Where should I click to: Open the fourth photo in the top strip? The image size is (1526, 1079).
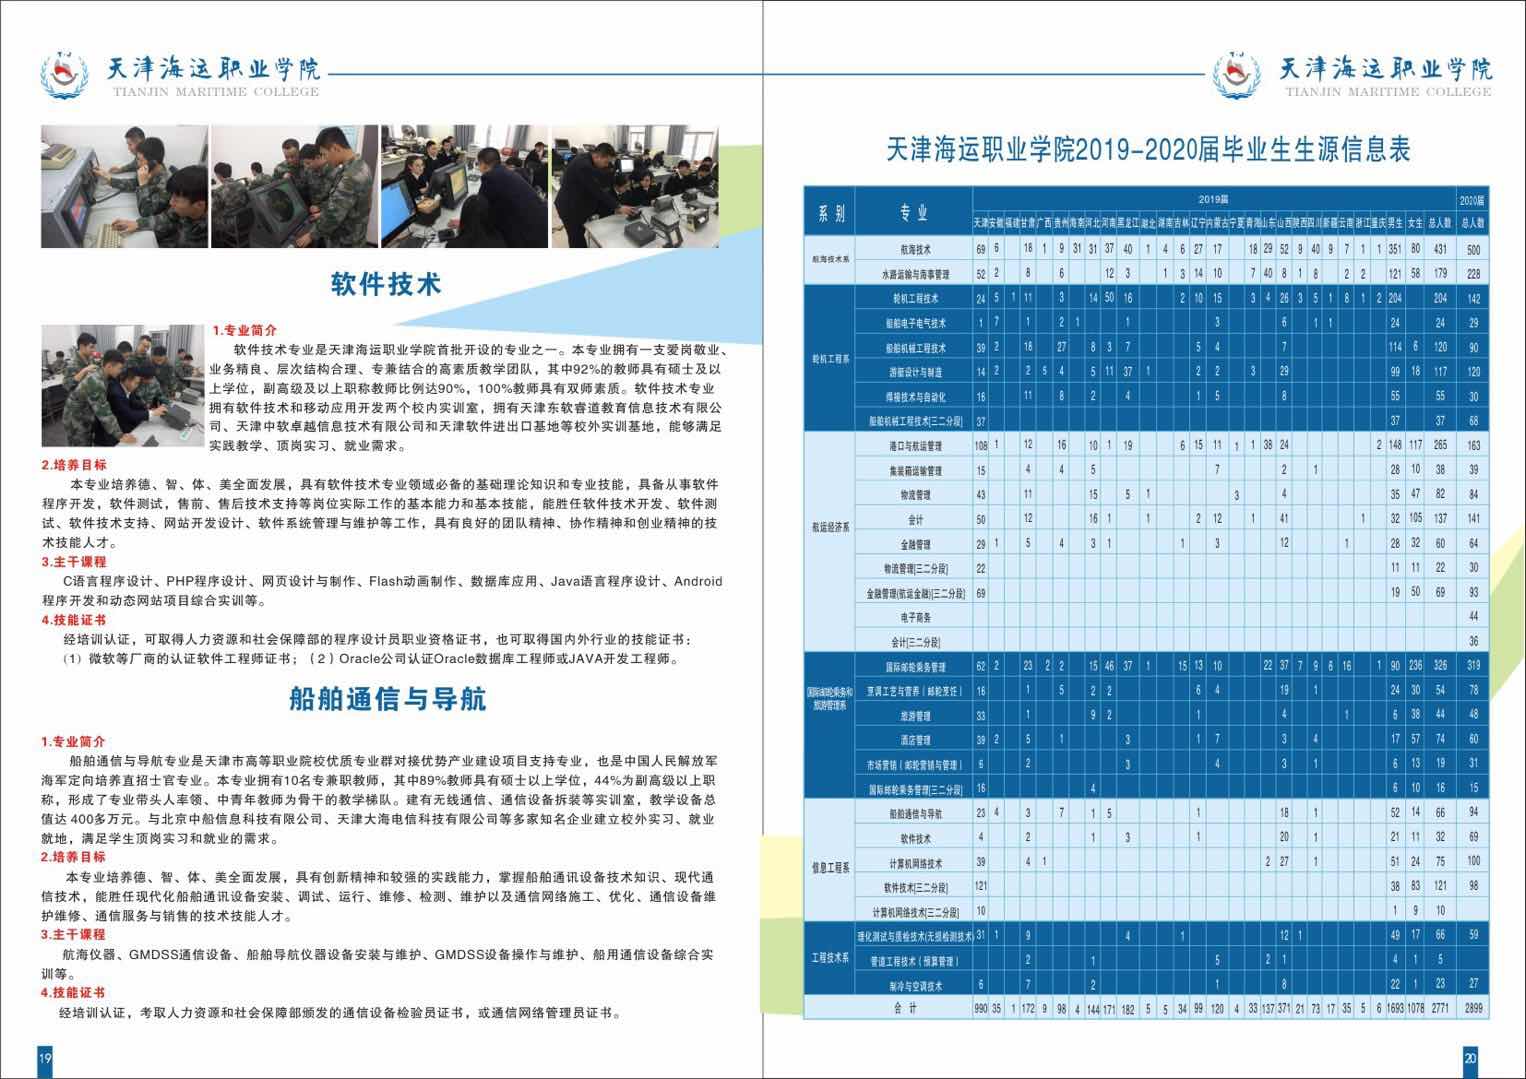click(634, 186)
